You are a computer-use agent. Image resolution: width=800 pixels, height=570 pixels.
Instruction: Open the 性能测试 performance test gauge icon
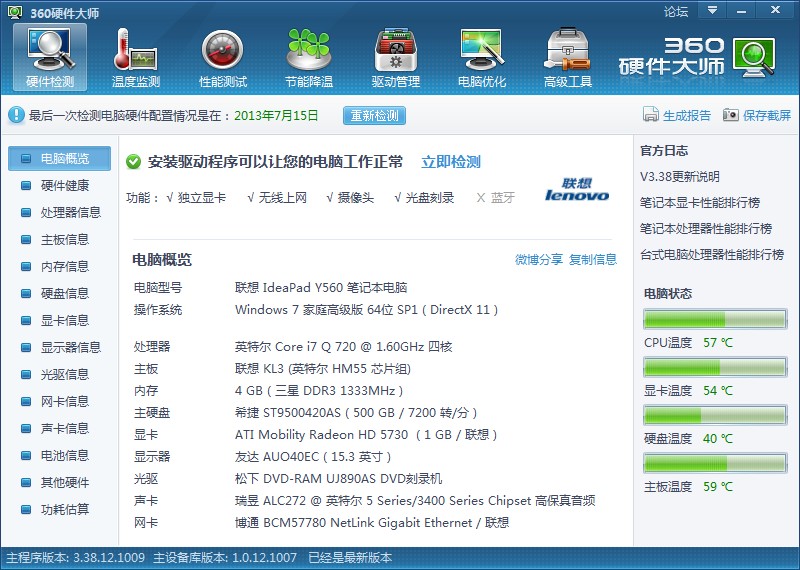click(x=222, y=52)
